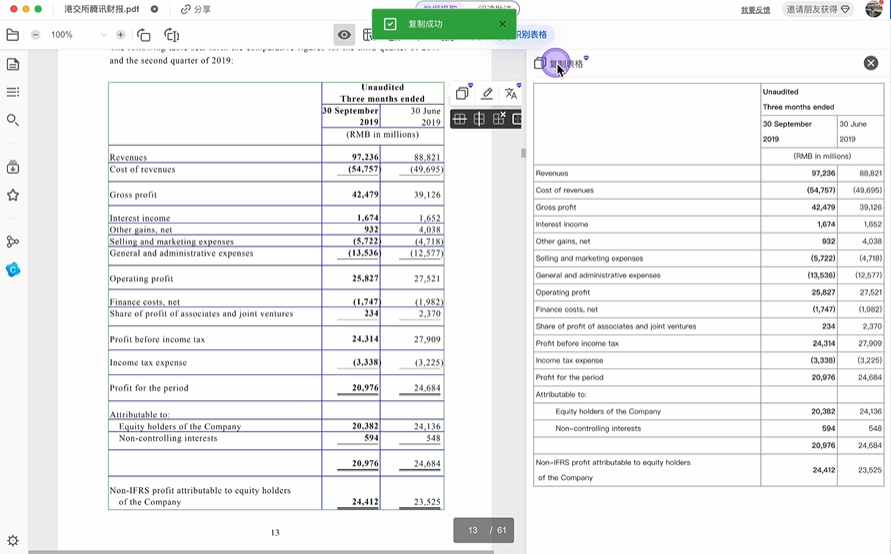Click 'Profit before income tax' in the right panel

point(577,344)
